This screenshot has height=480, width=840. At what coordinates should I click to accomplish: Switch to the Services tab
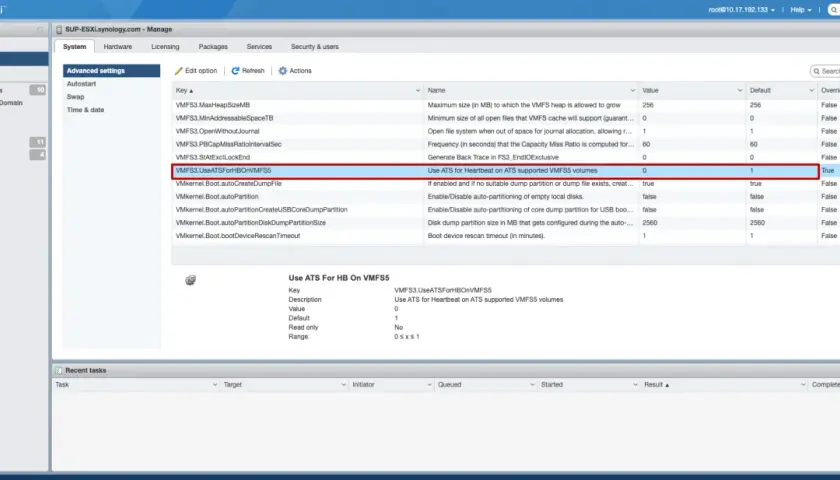(x=259, y=47)
